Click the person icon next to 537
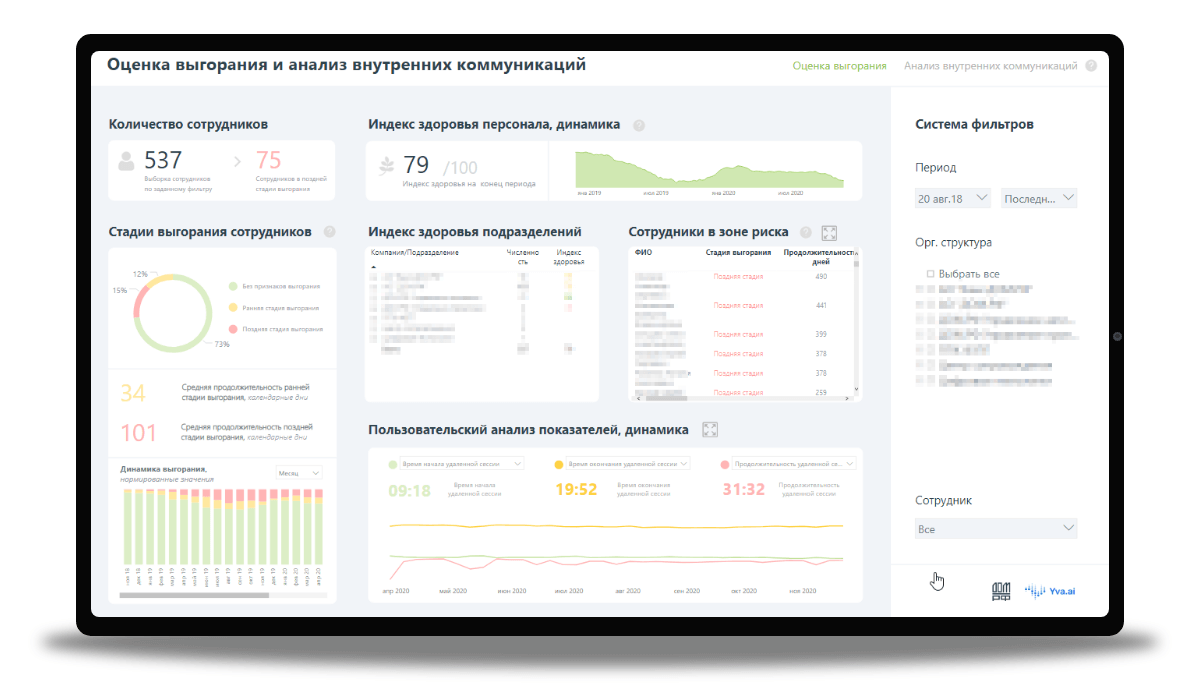Image resolution: width=1200 pixels, height=700 pixels. pos(127,161)
